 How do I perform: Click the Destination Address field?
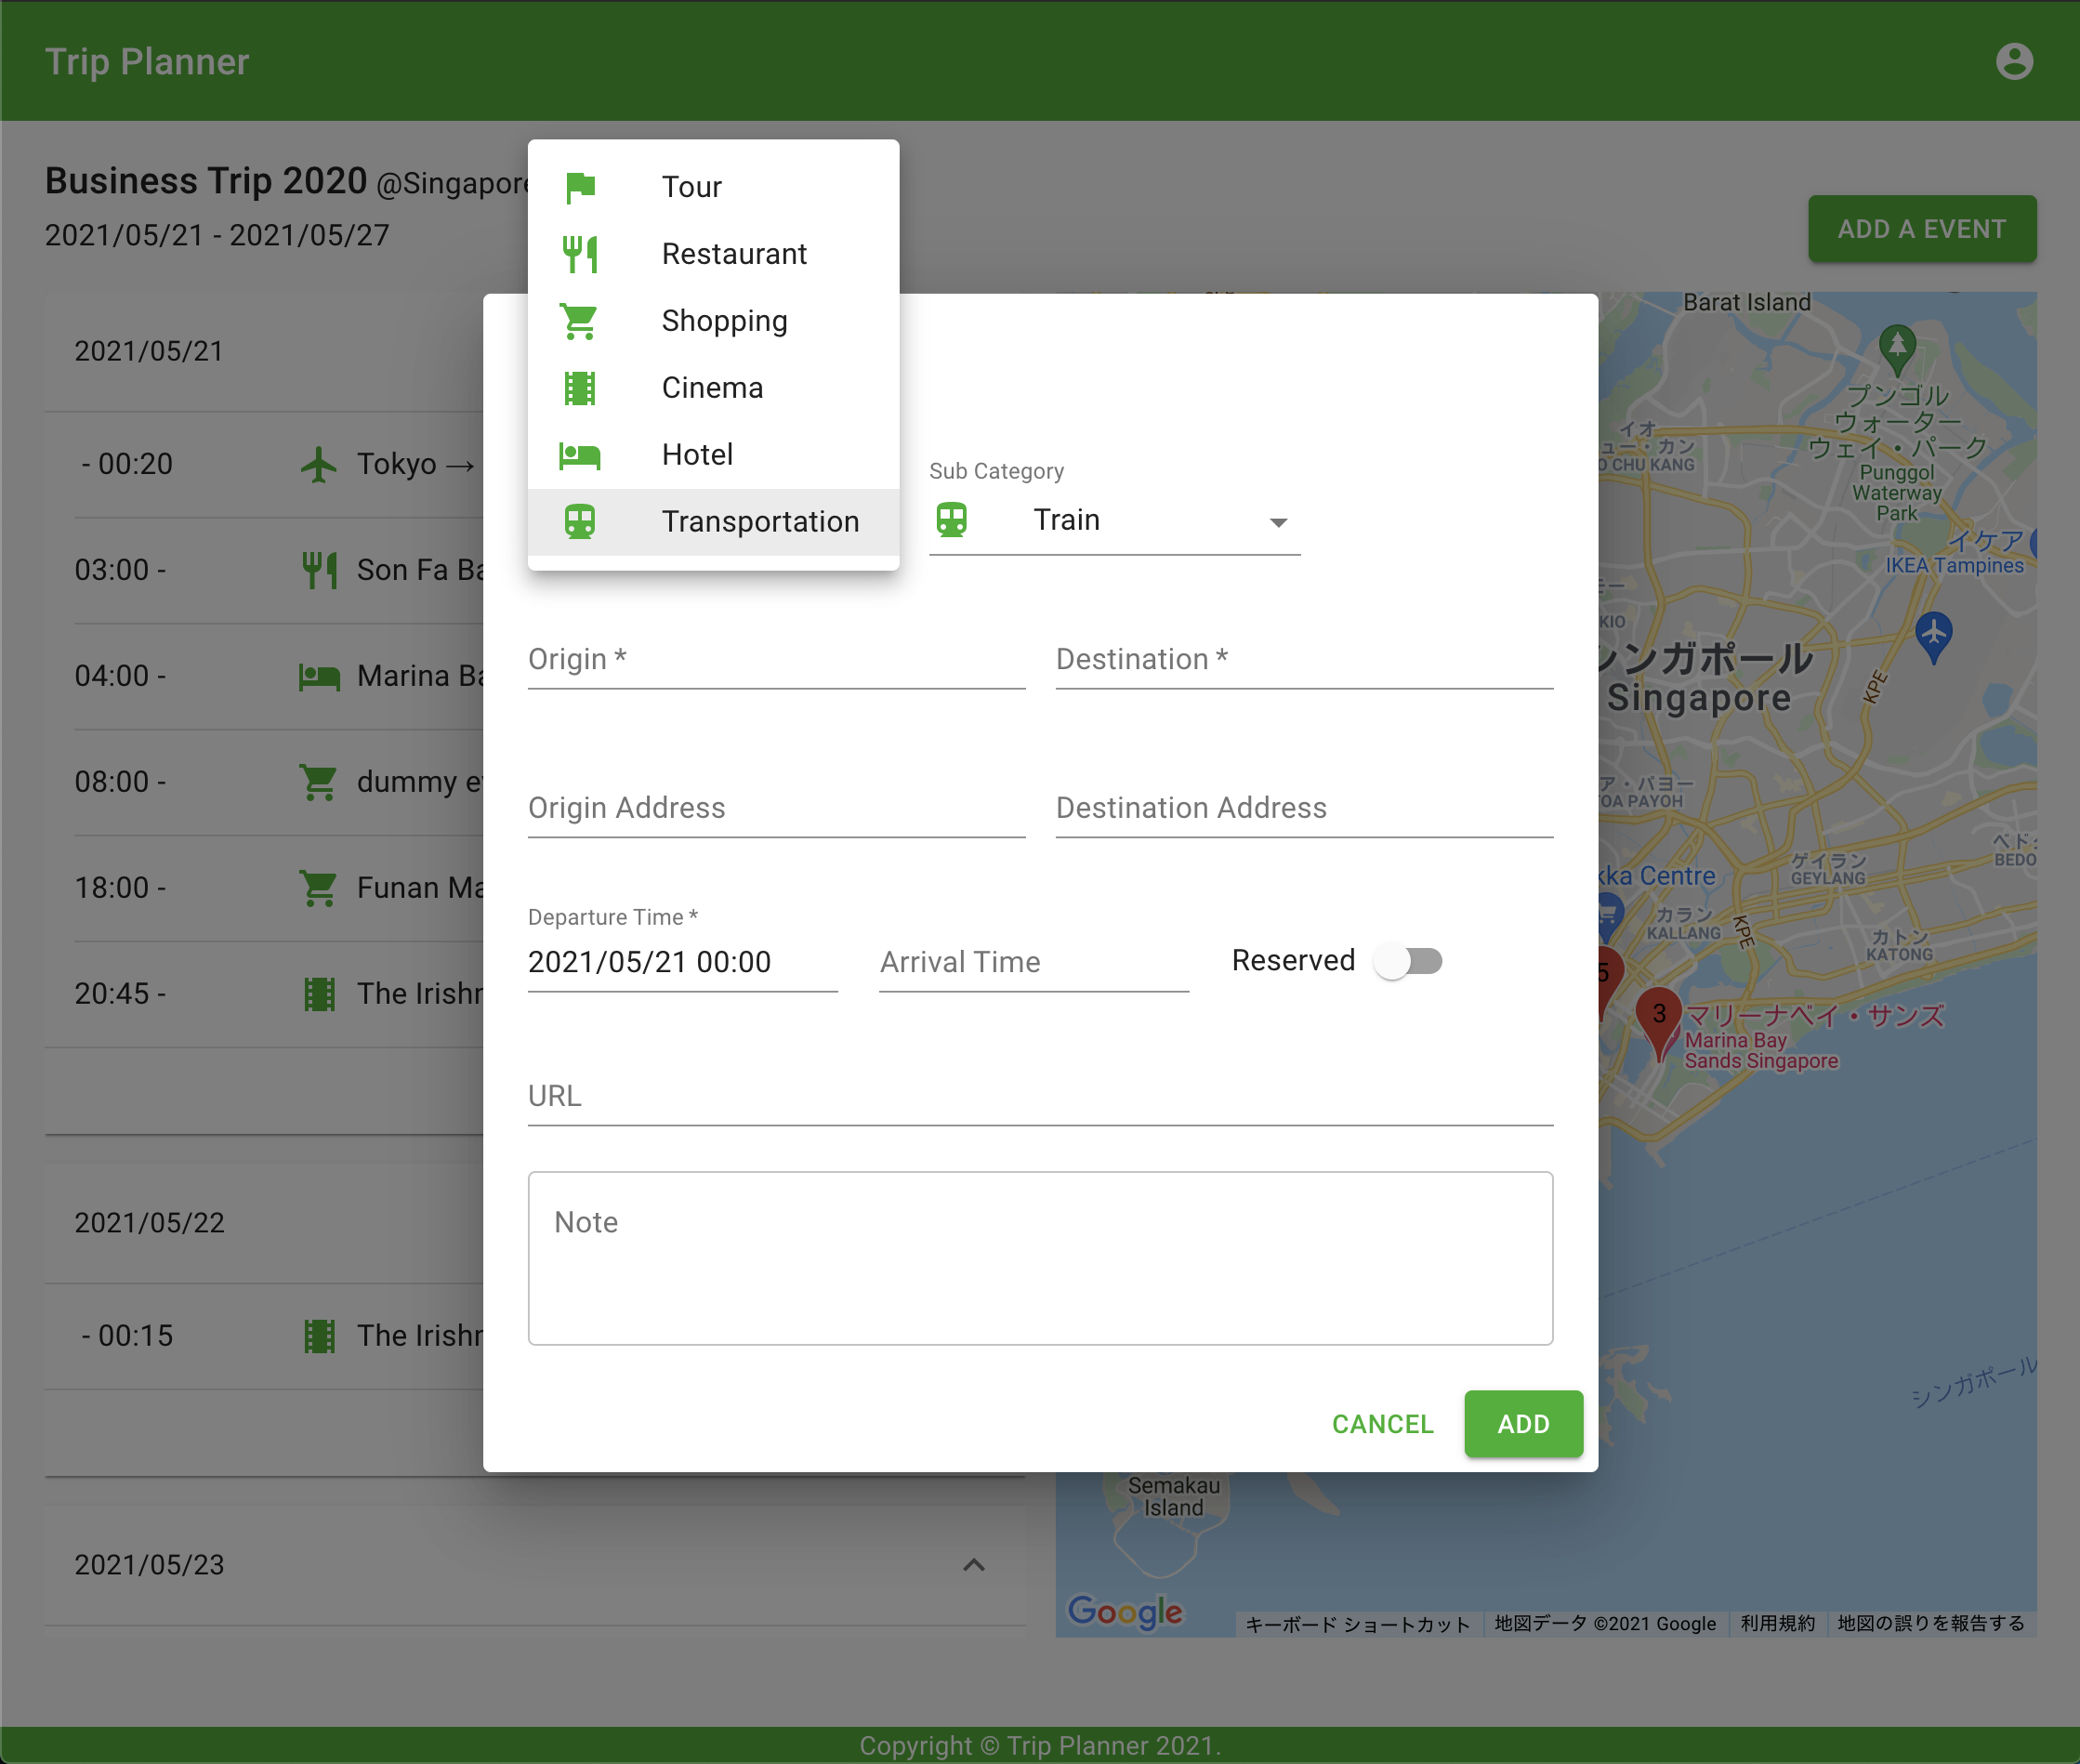[x=1305, y=808]
